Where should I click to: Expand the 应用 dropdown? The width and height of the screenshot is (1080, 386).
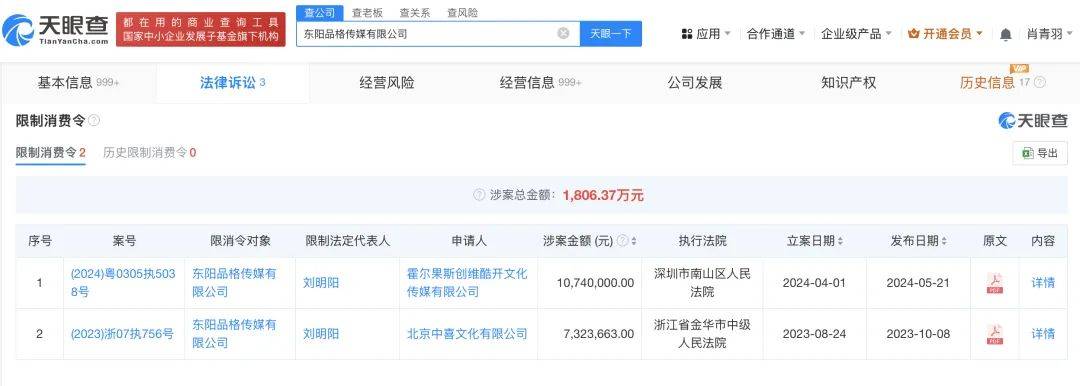coord(706,34)
